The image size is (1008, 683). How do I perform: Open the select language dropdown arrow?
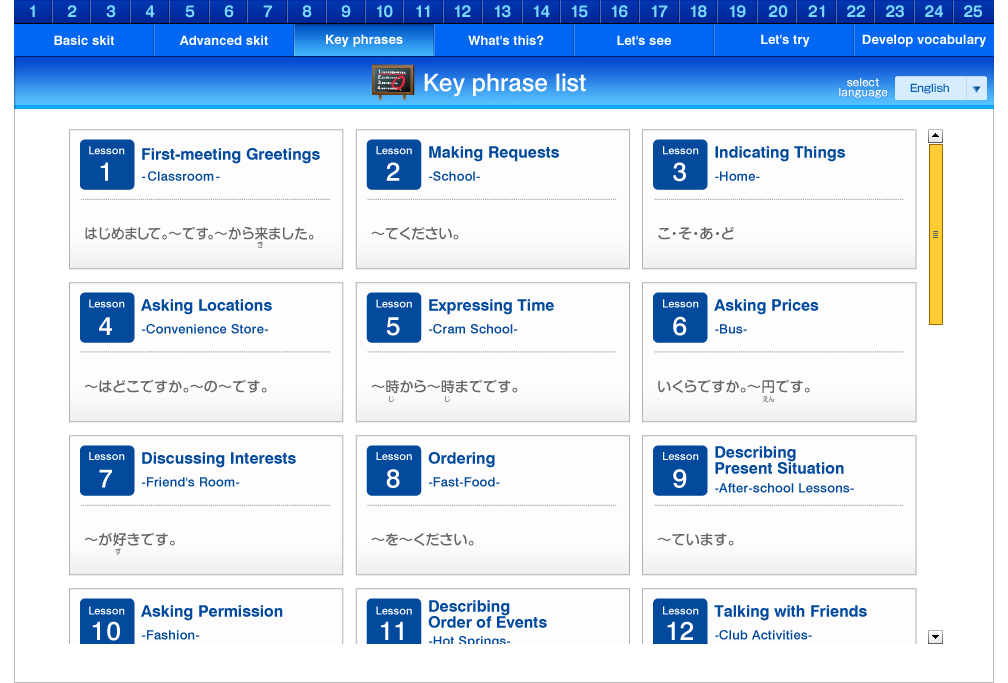[976, 88]
